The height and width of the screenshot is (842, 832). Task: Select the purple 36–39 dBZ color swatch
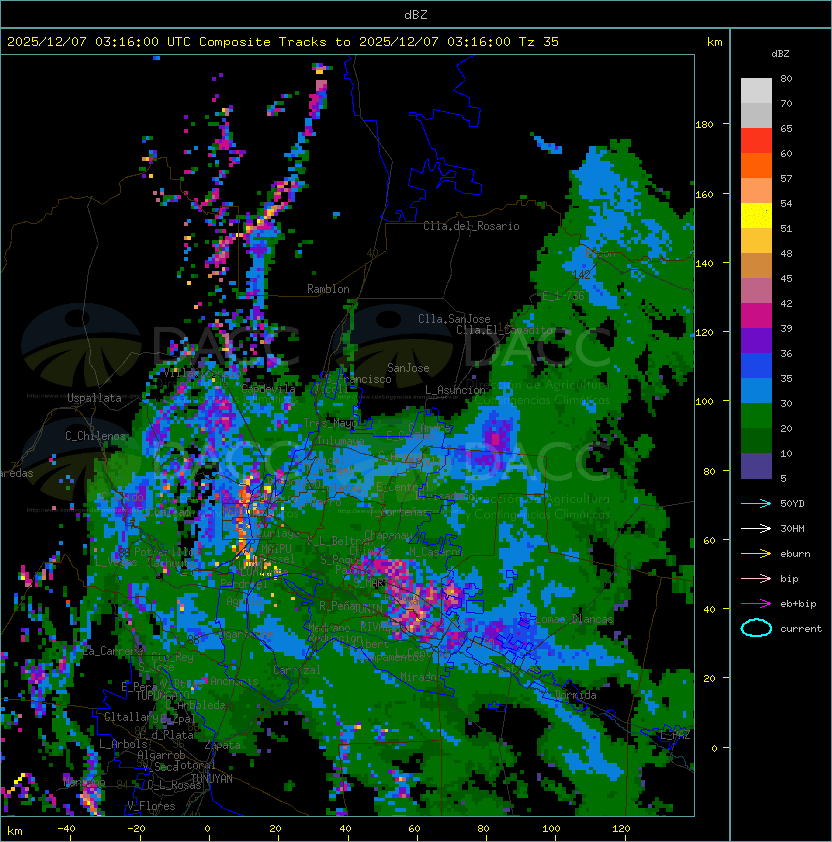(756, 341)
